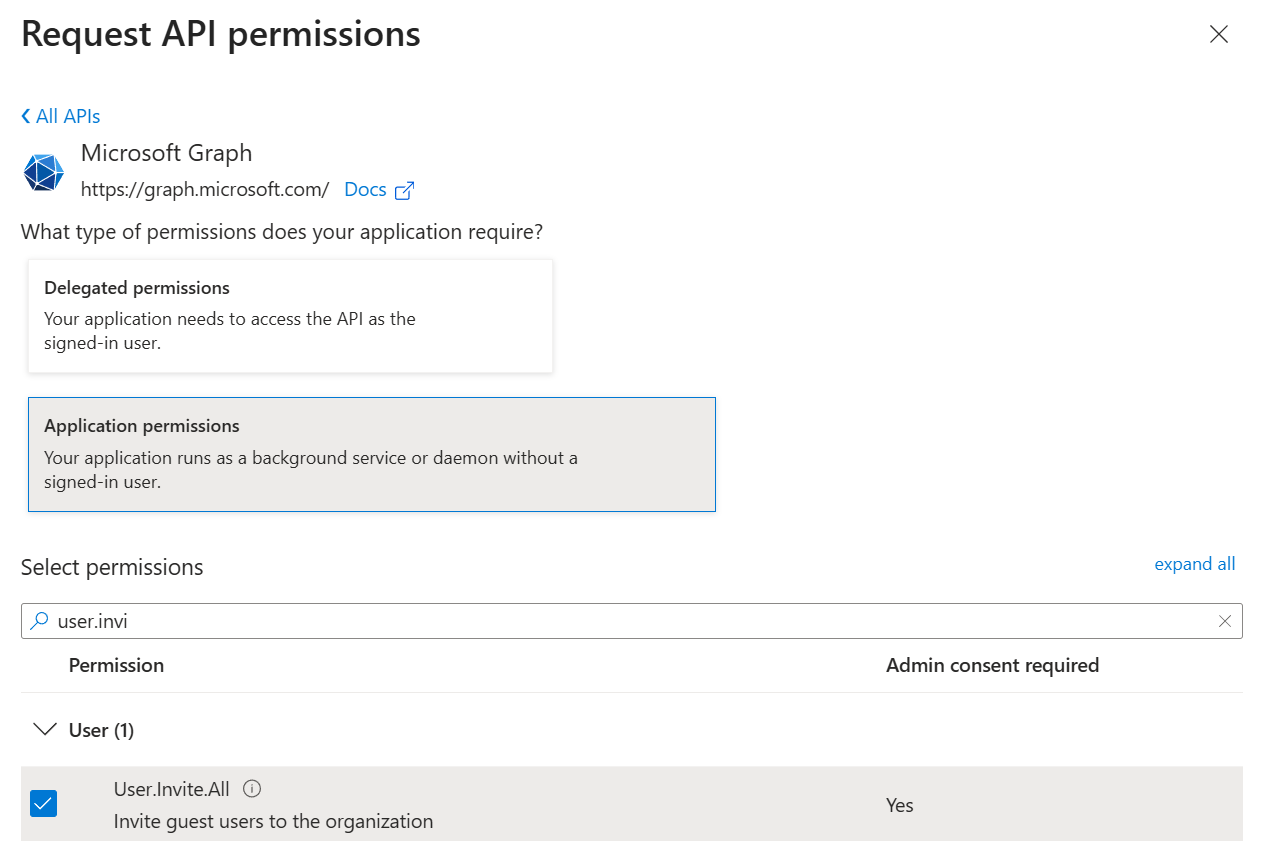Open the Docs link for Microsoft Graph

coord(365,189)
